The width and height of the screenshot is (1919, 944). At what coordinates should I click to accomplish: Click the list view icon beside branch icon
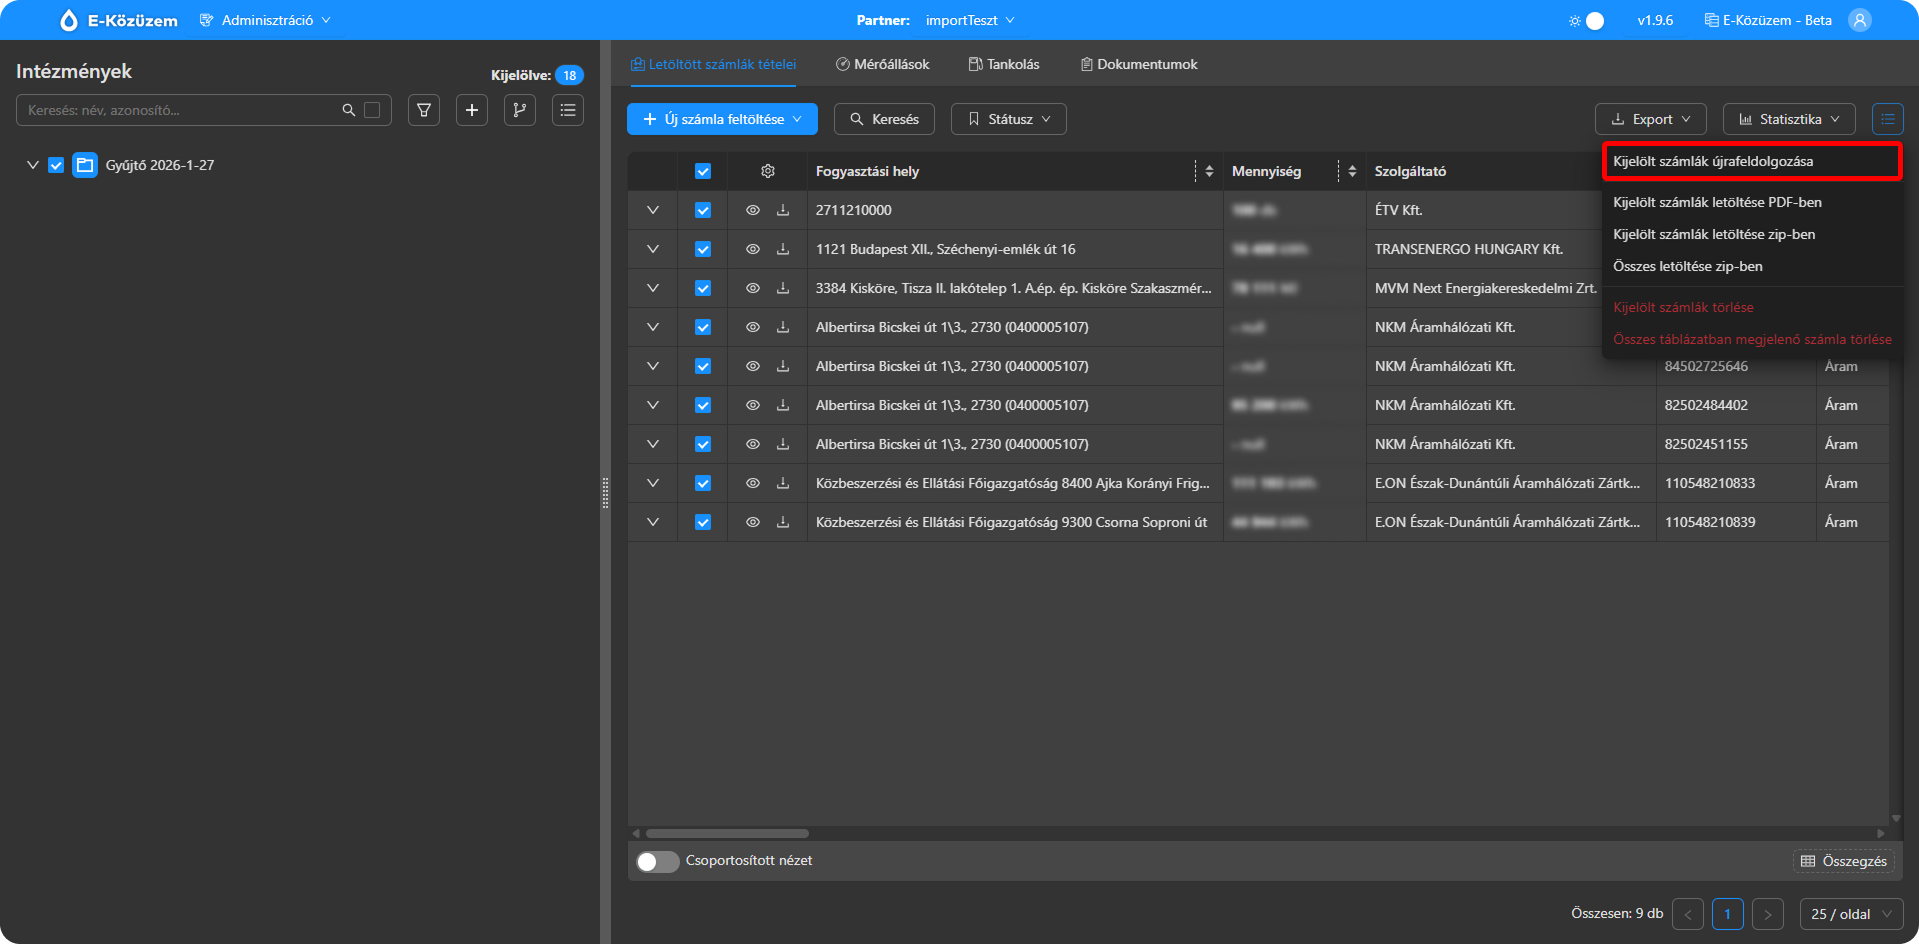tap(568, 110)
